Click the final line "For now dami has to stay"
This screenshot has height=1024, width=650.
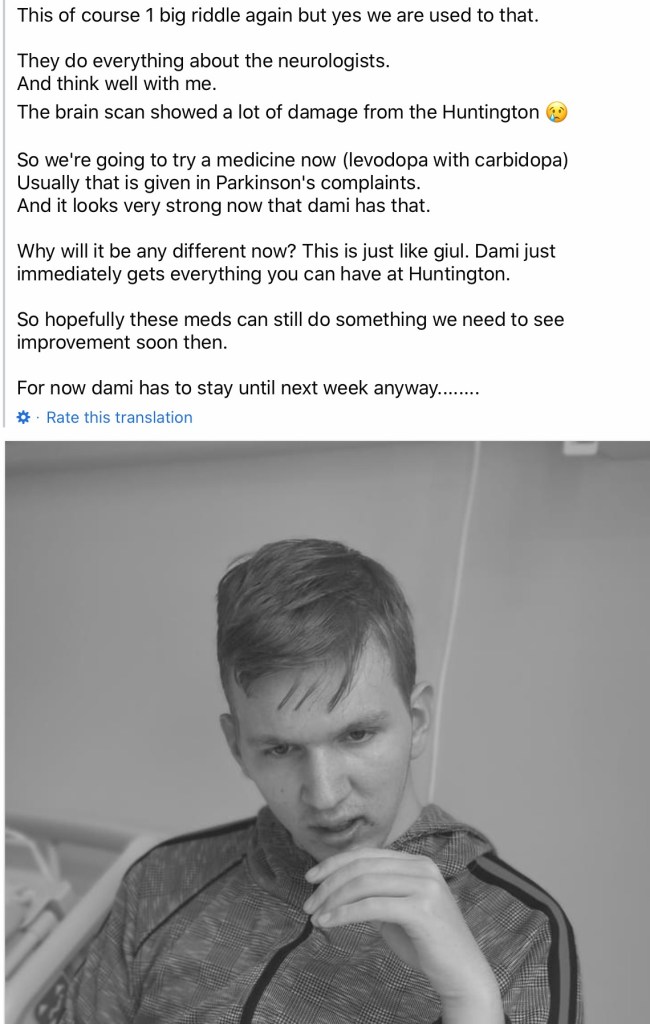248,388
